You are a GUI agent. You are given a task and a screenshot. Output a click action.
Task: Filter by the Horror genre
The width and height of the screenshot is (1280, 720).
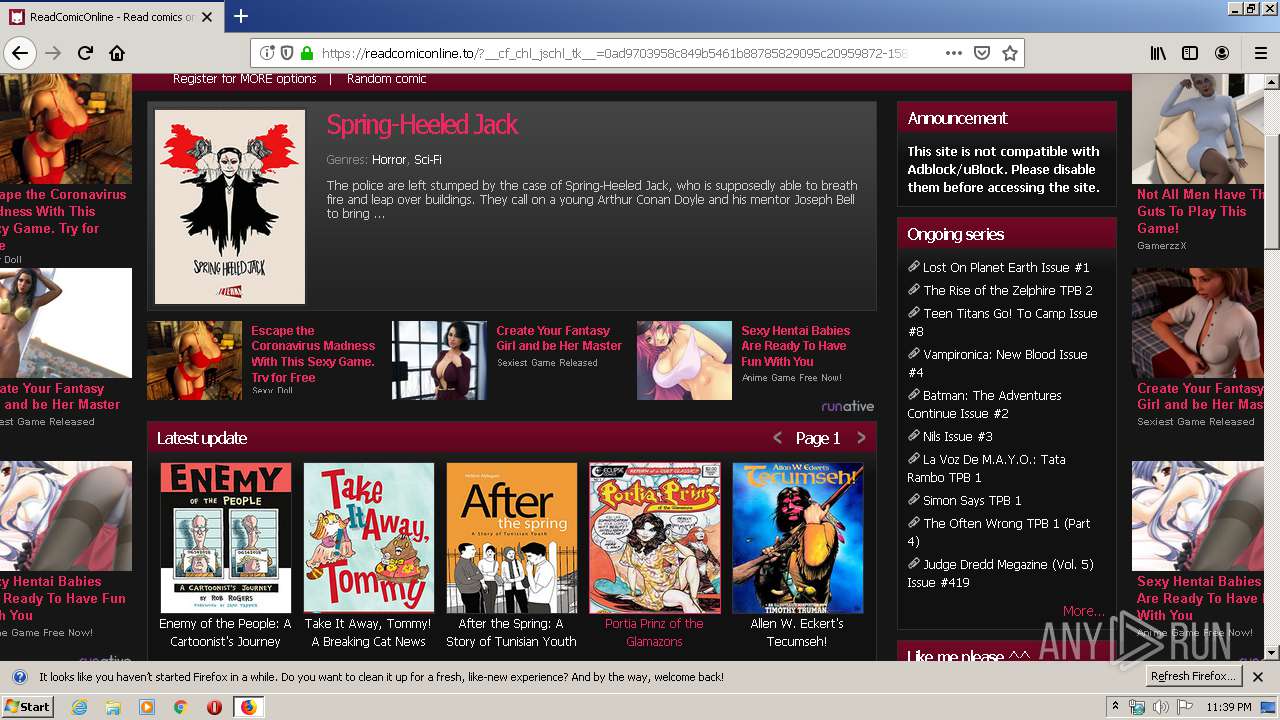(389, 160)
